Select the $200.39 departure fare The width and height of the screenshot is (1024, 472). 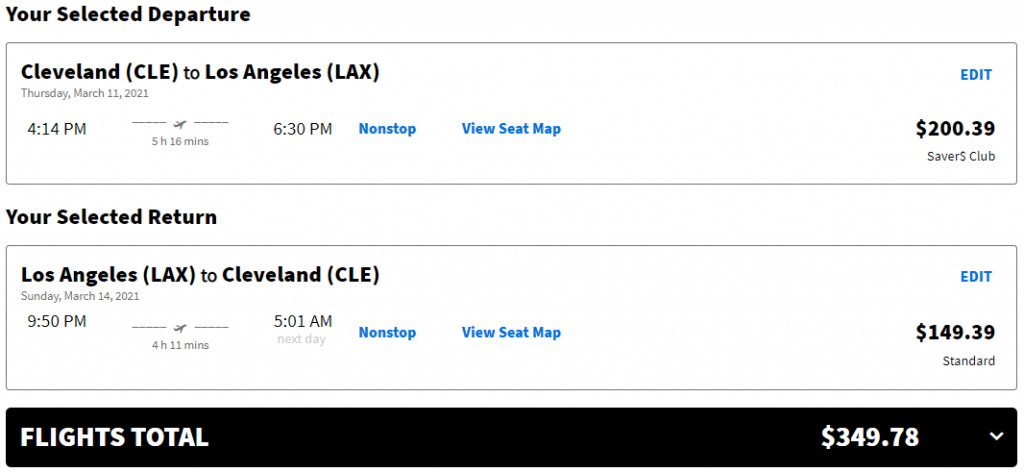(x=955, y=129)
